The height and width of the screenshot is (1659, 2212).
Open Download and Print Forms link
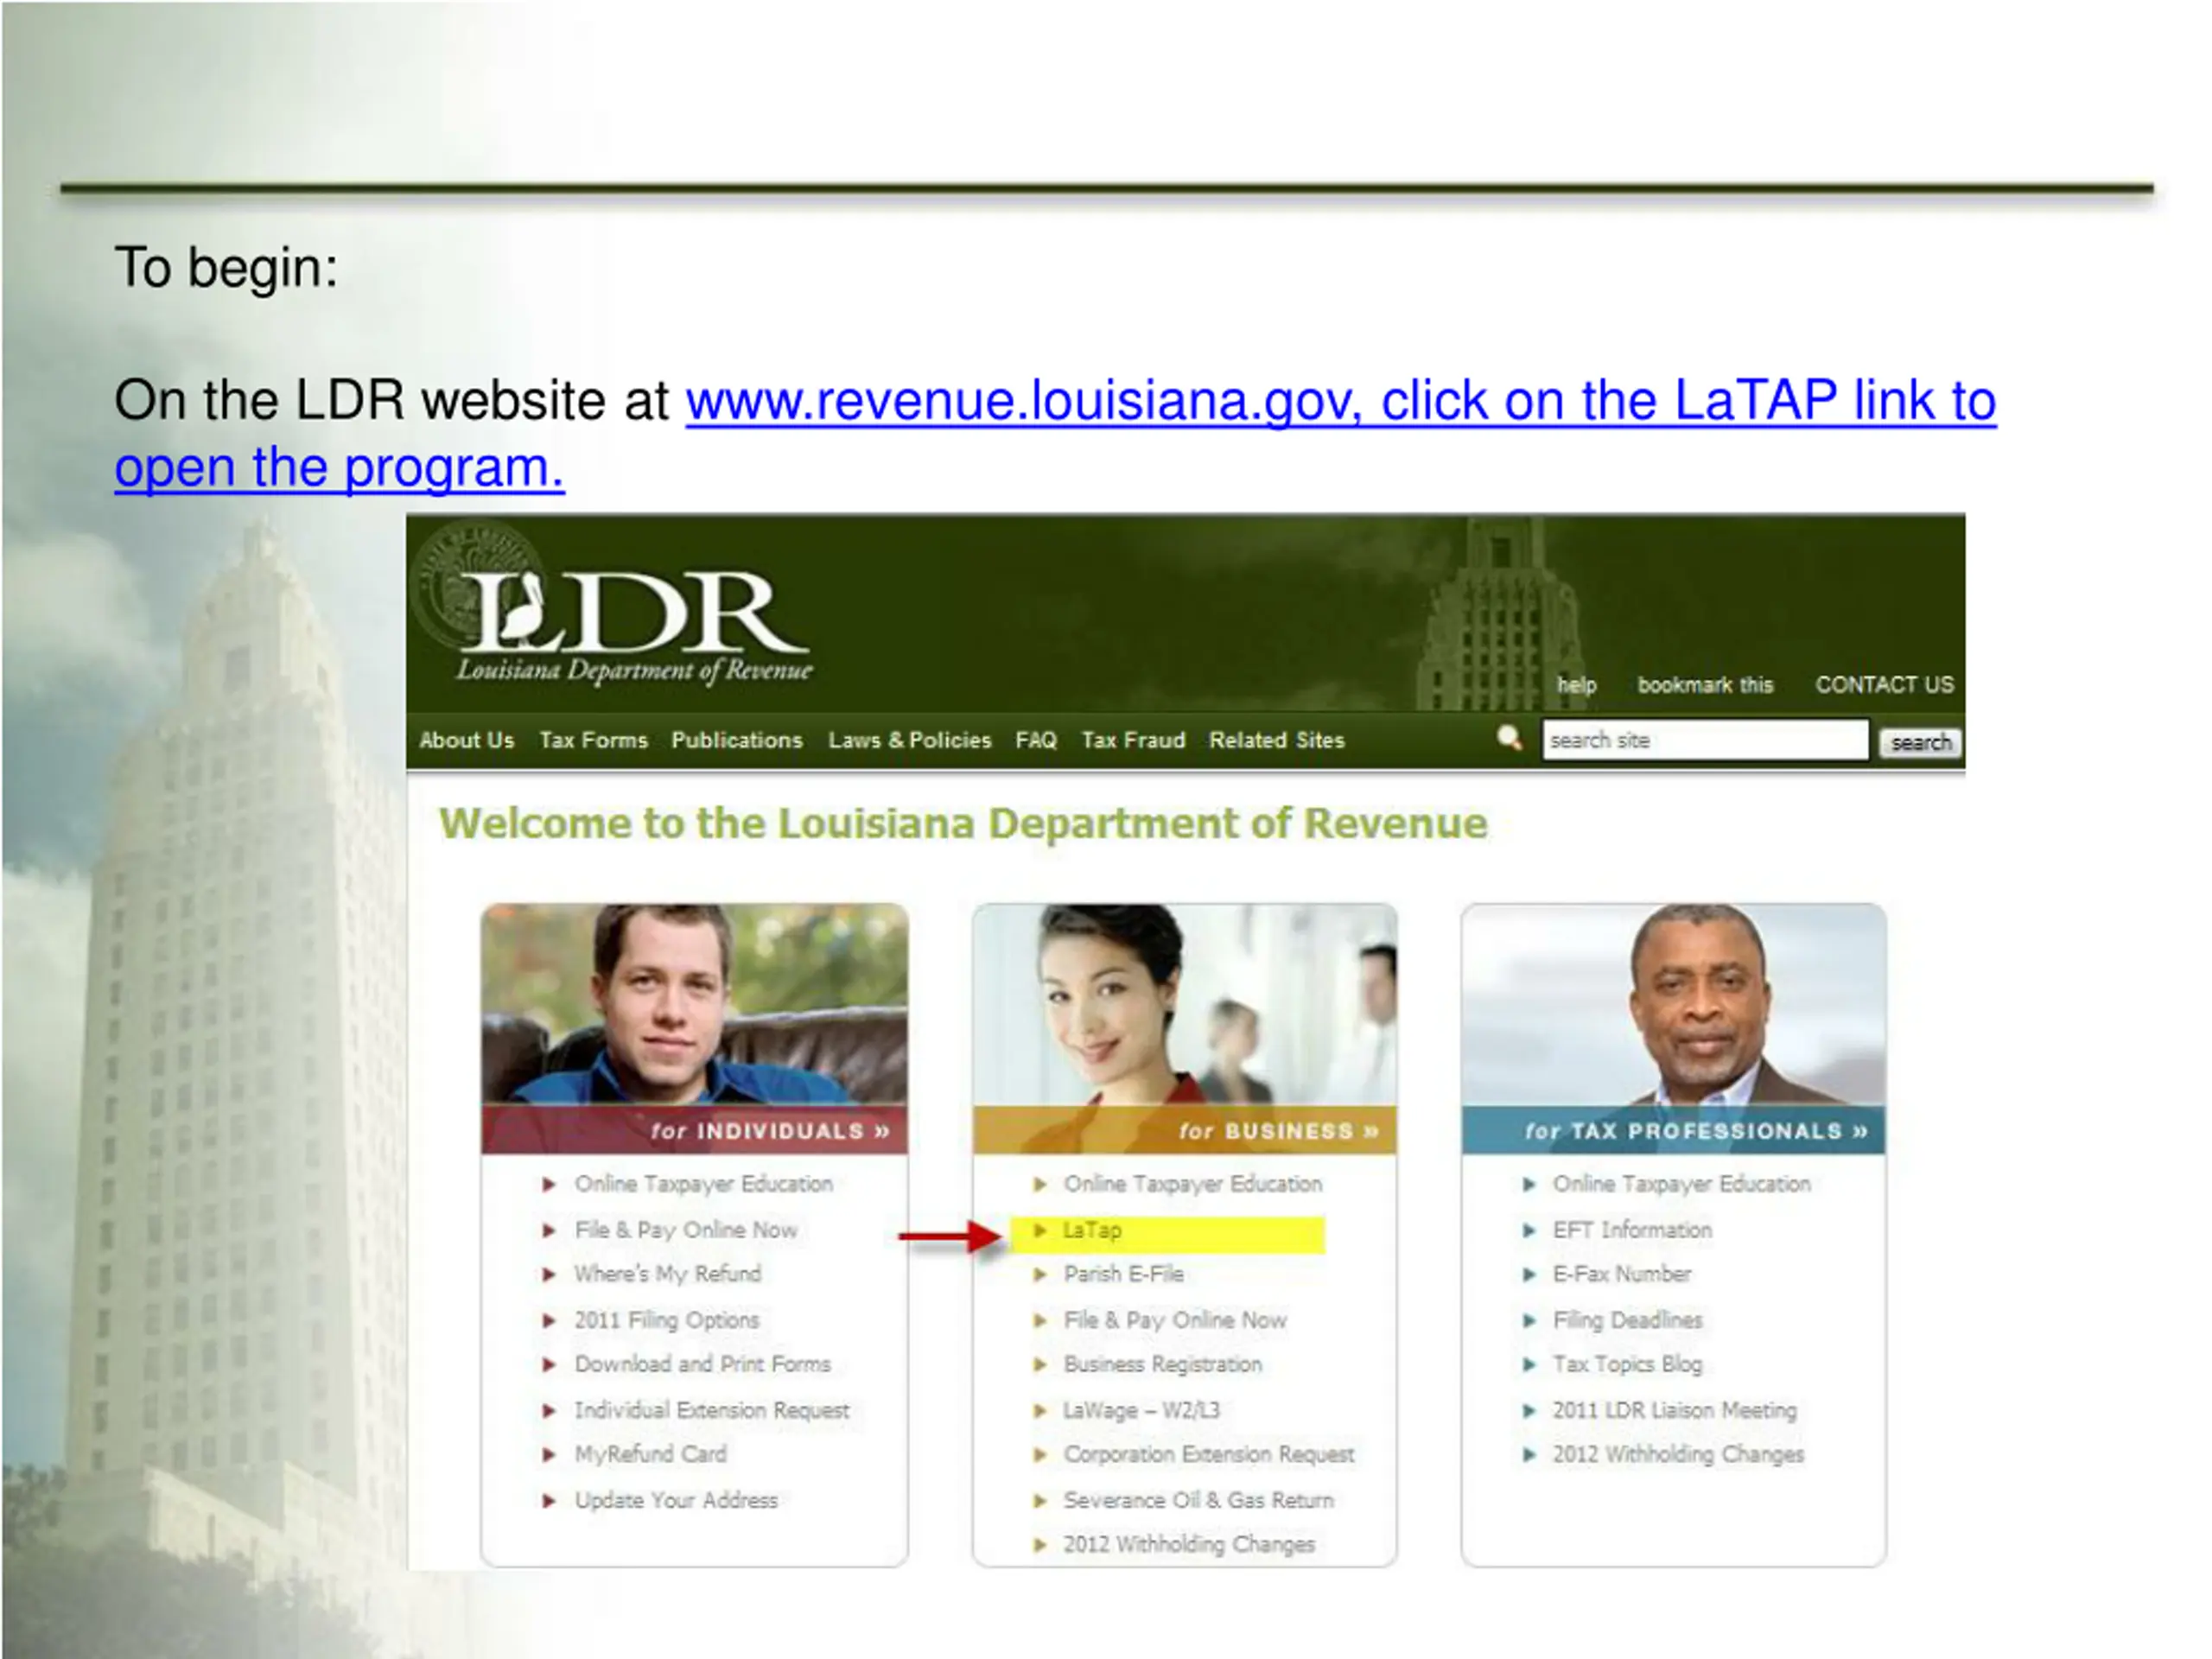(702, 1364)
